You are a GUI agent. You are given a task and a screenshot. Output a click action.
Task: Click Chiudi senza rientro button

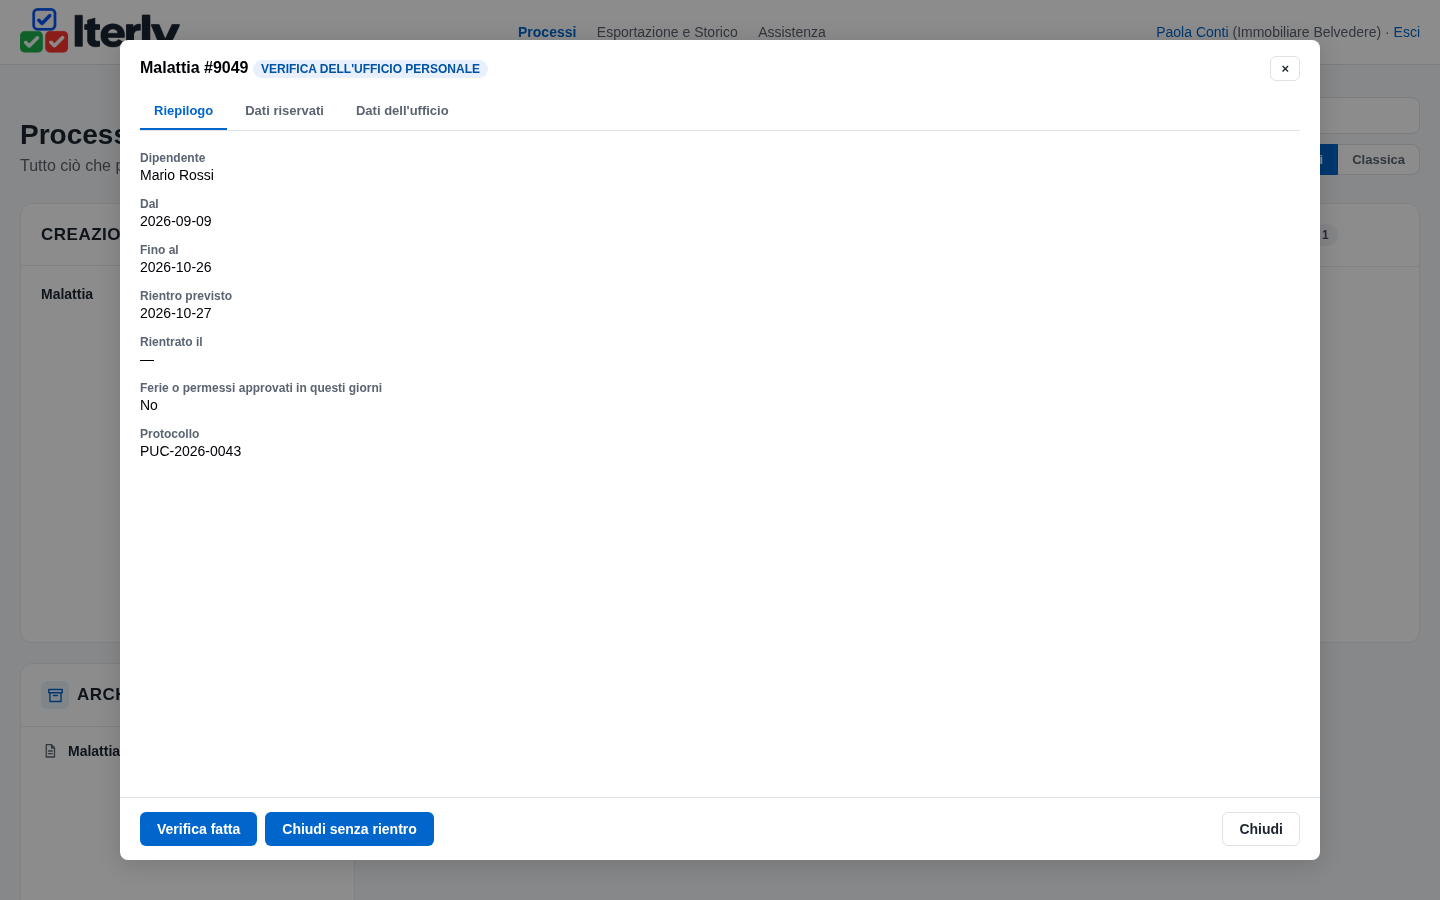click(x=349, y=829)
